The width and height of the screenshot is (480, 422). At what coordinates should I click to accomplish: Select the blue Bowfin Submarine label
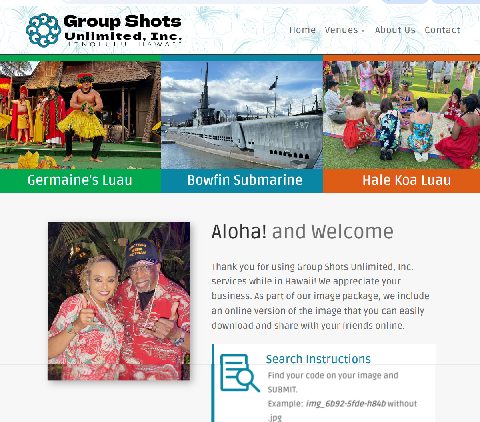(x=242, y=180)
